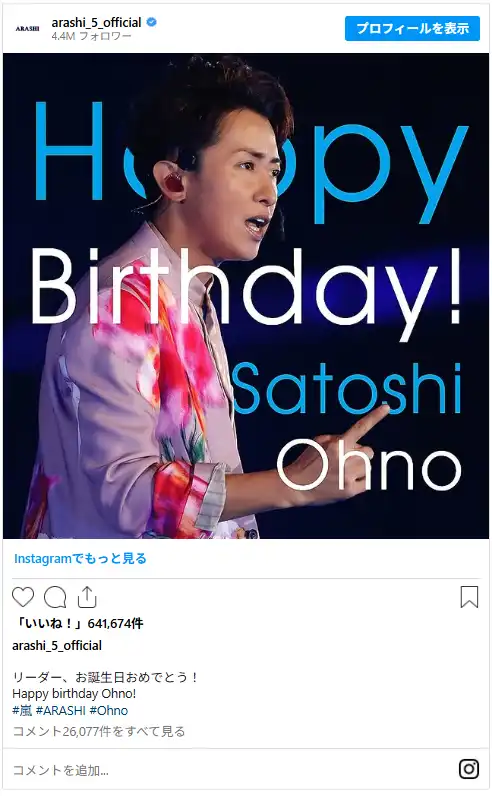Save post with the bookmark icon
This screenshot has width=492, height=796.
tap(469, 597)
